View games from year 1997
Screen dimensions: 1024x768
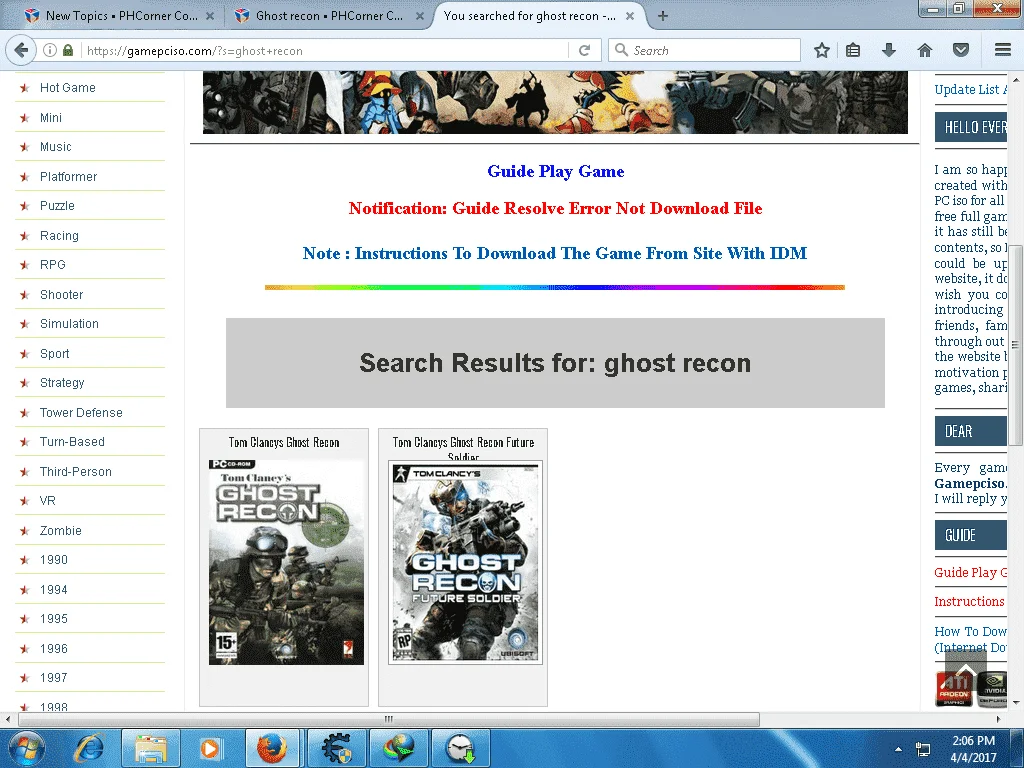[54, 678]
